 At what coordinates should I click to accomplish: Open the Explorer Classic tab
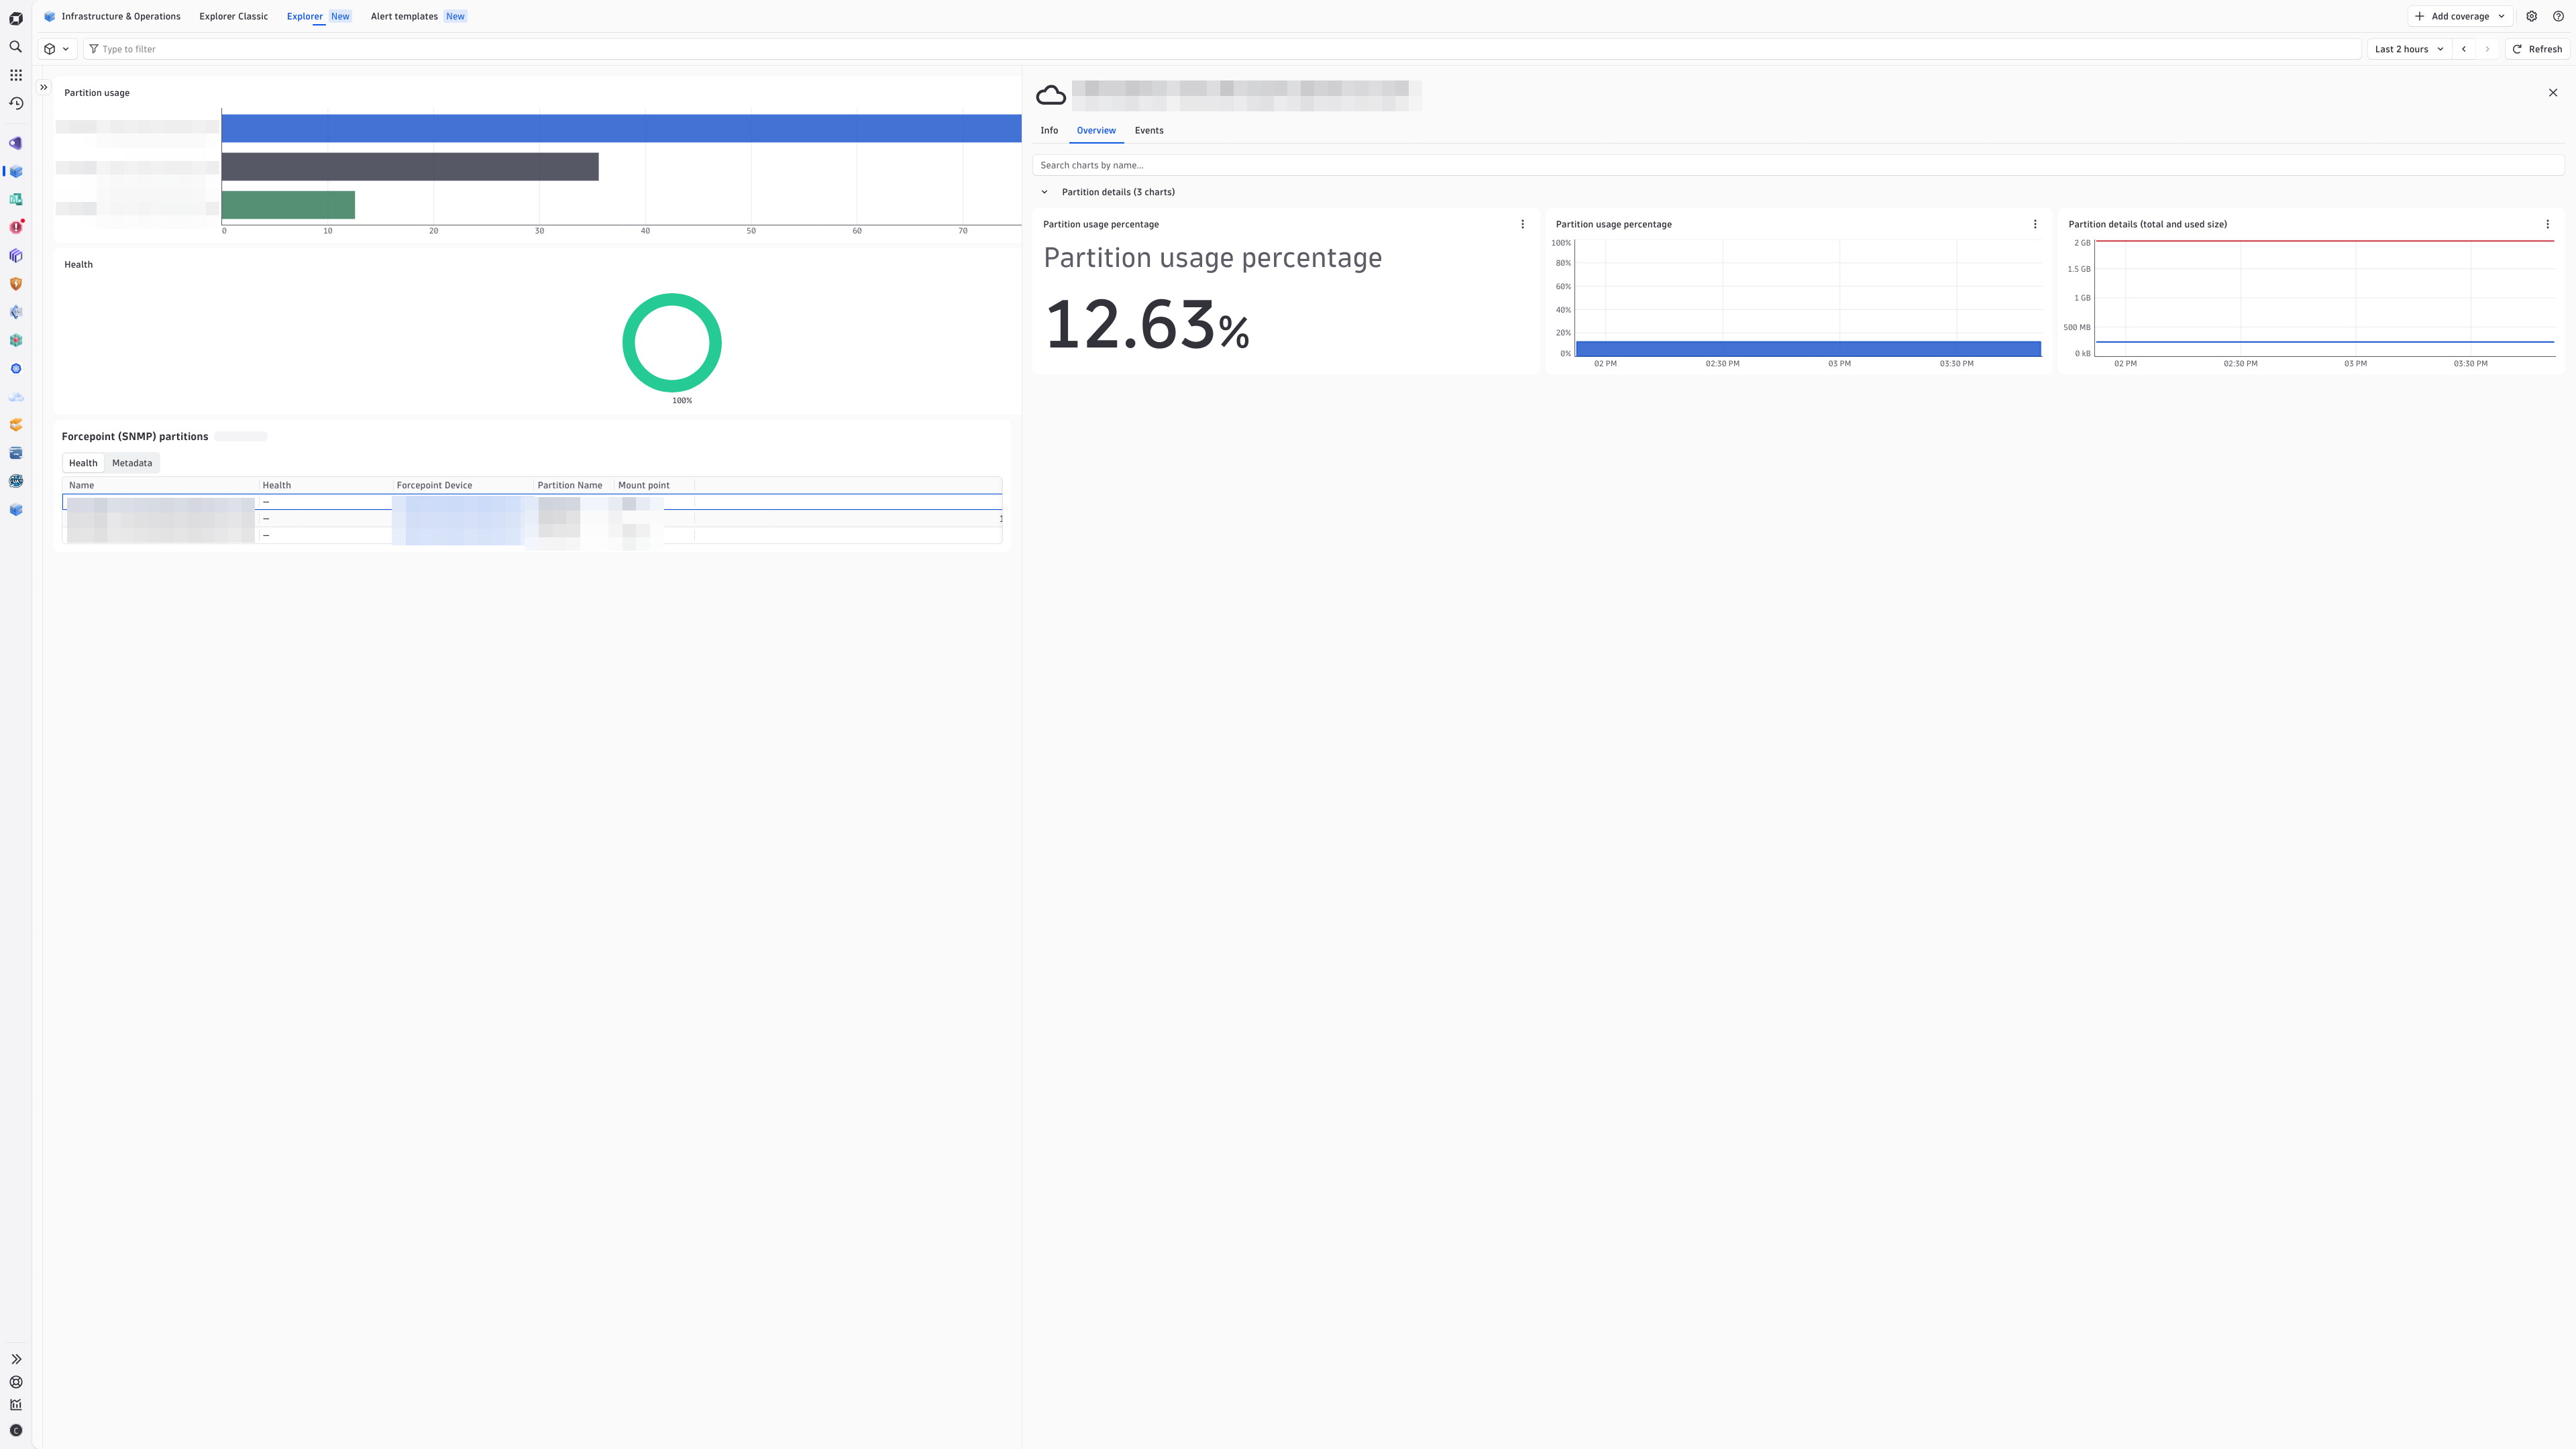click(x=233, y=16)
